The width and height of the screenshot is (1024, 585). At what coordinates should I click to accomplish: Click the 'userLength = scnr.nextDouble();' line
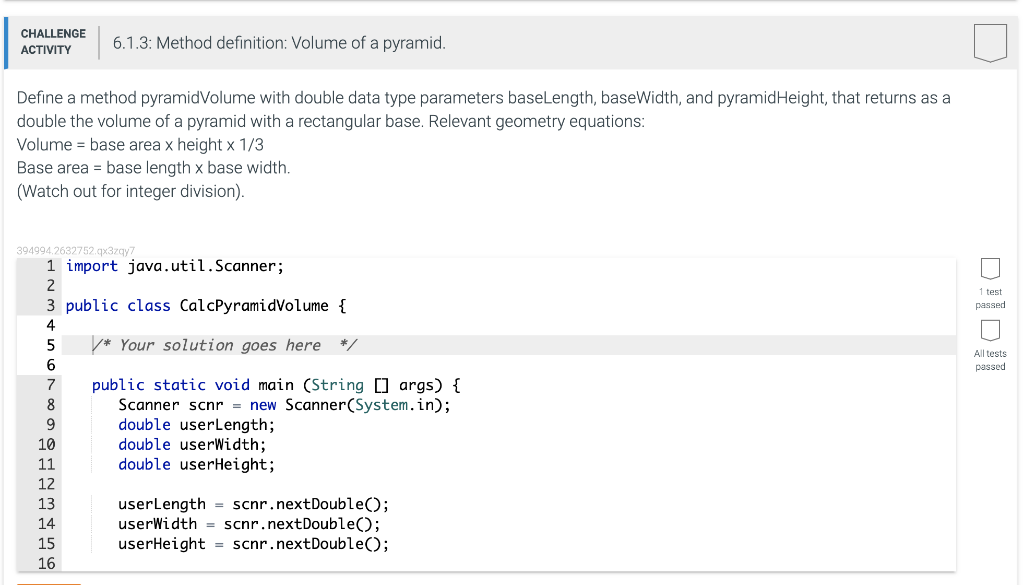[x=253, y=504]
